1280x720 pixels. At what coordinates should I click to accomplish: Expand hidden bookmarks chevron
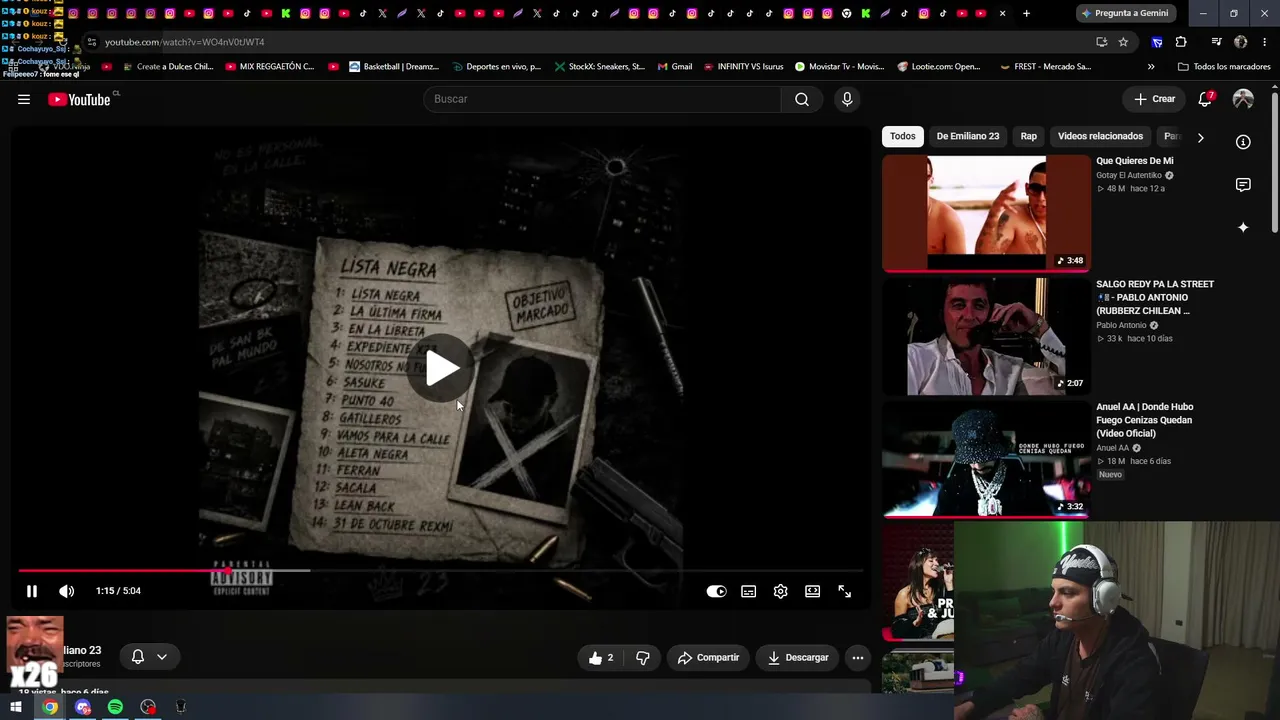click(1151, 67)
